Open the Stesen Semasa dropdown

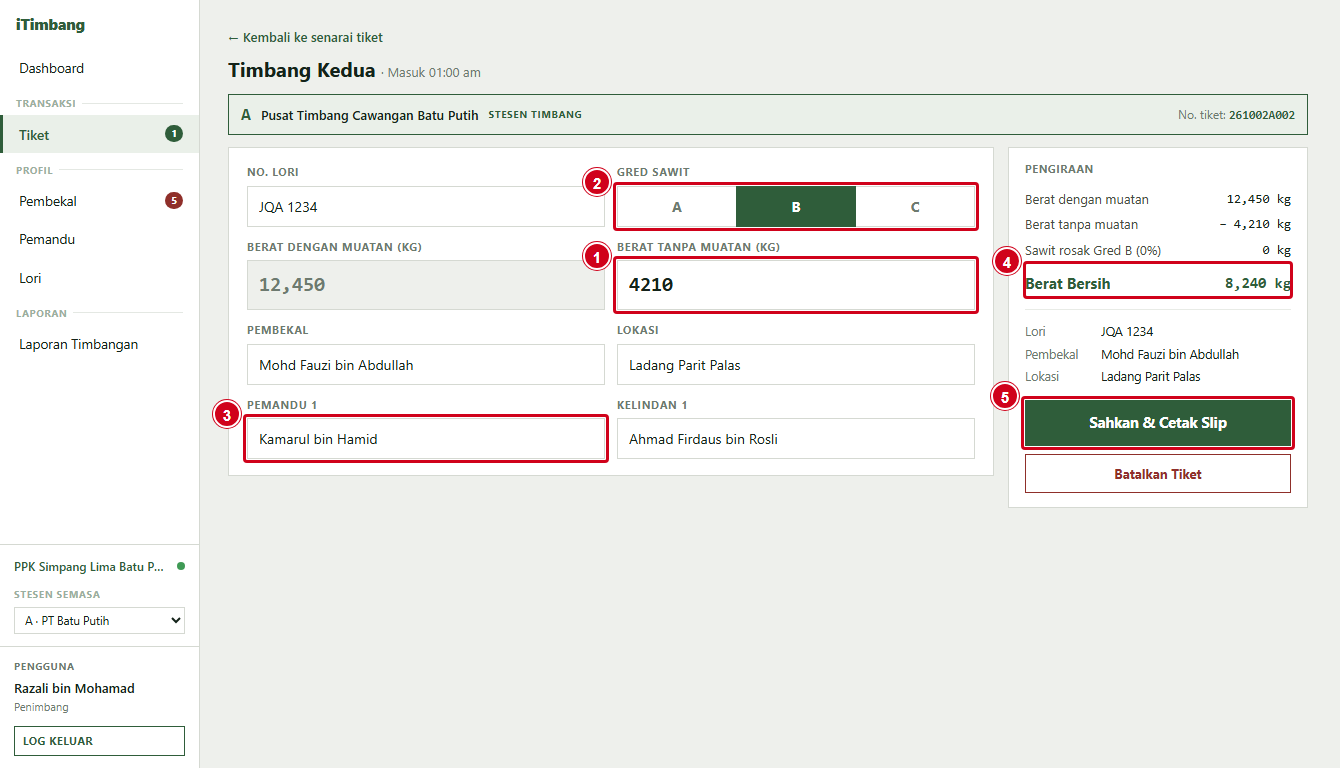[99, 621]
